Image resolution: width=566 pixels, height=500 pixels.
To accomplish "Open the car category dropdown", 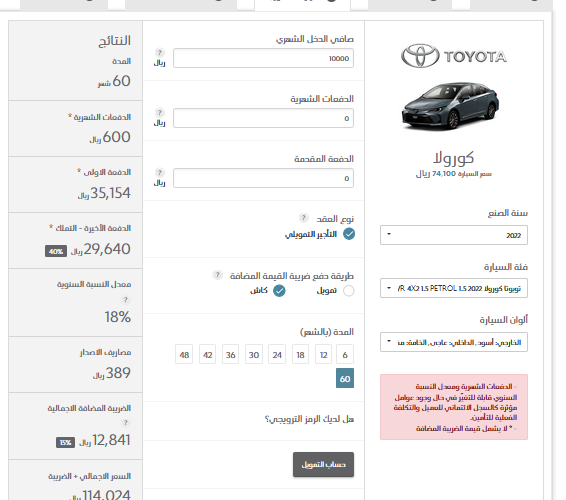I will (x=454, y=288).
